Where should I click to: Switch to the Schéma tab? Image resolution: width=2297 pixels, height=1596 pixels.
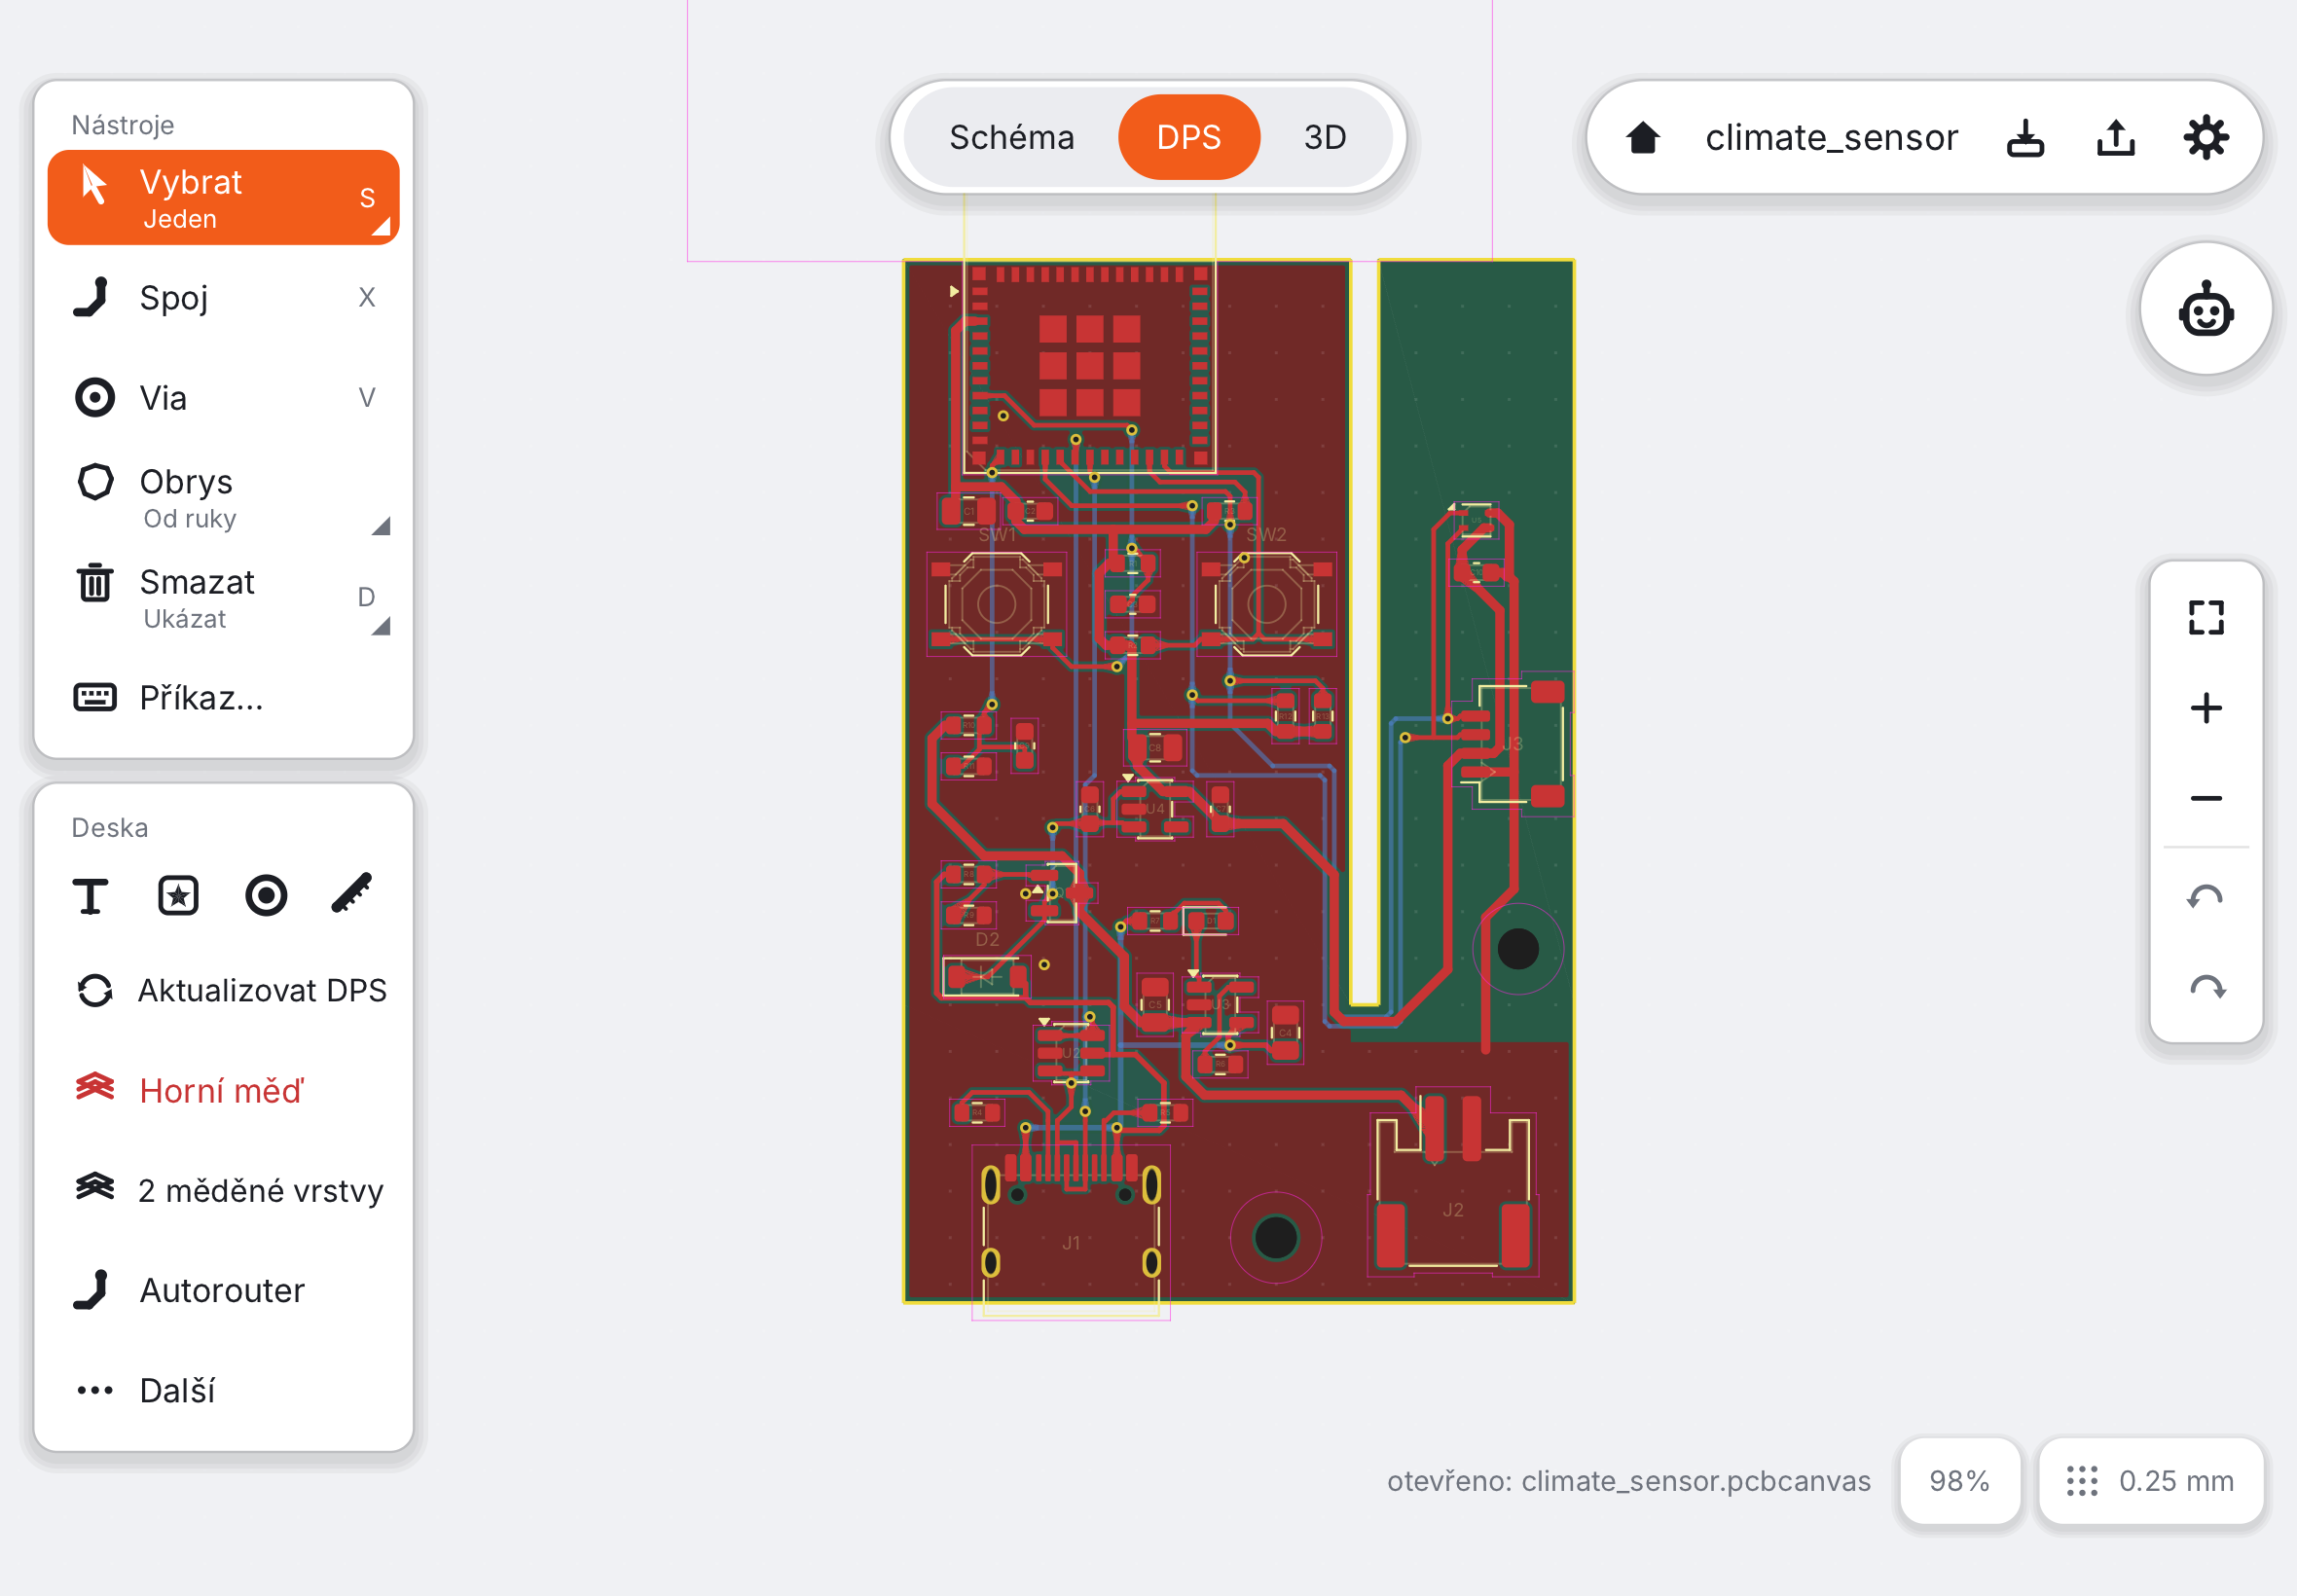pyautogui.click(x=1012, y=138)
